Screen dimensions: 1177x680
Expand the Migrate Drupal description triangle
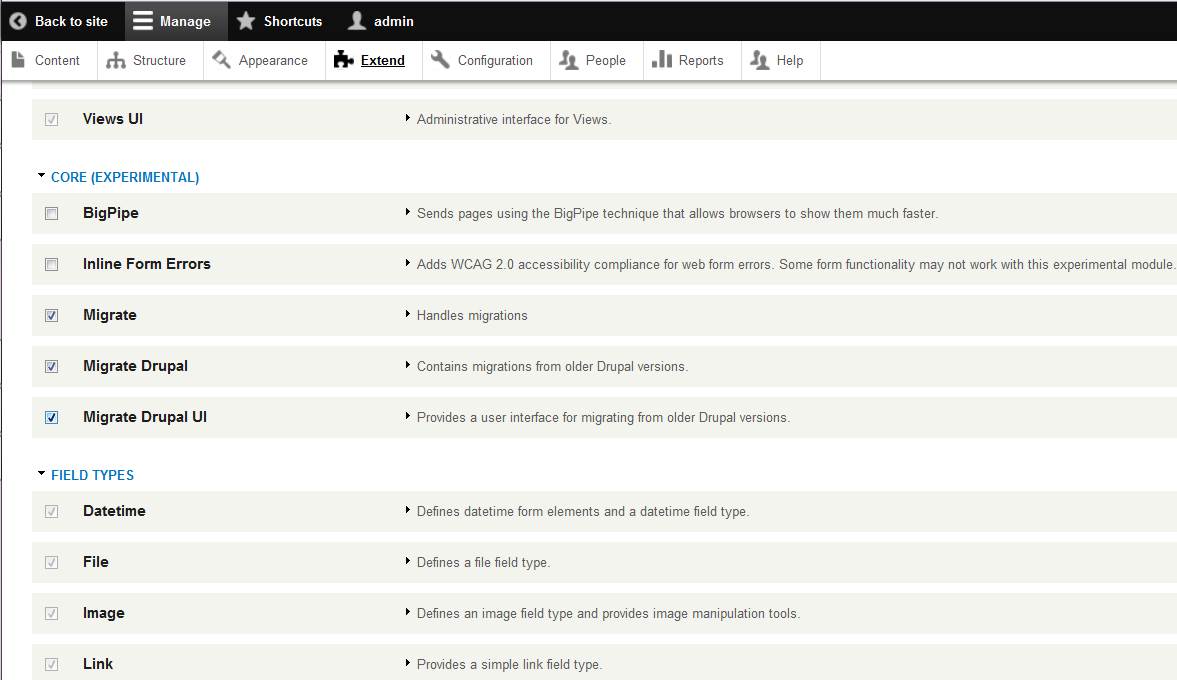[408, 365]
